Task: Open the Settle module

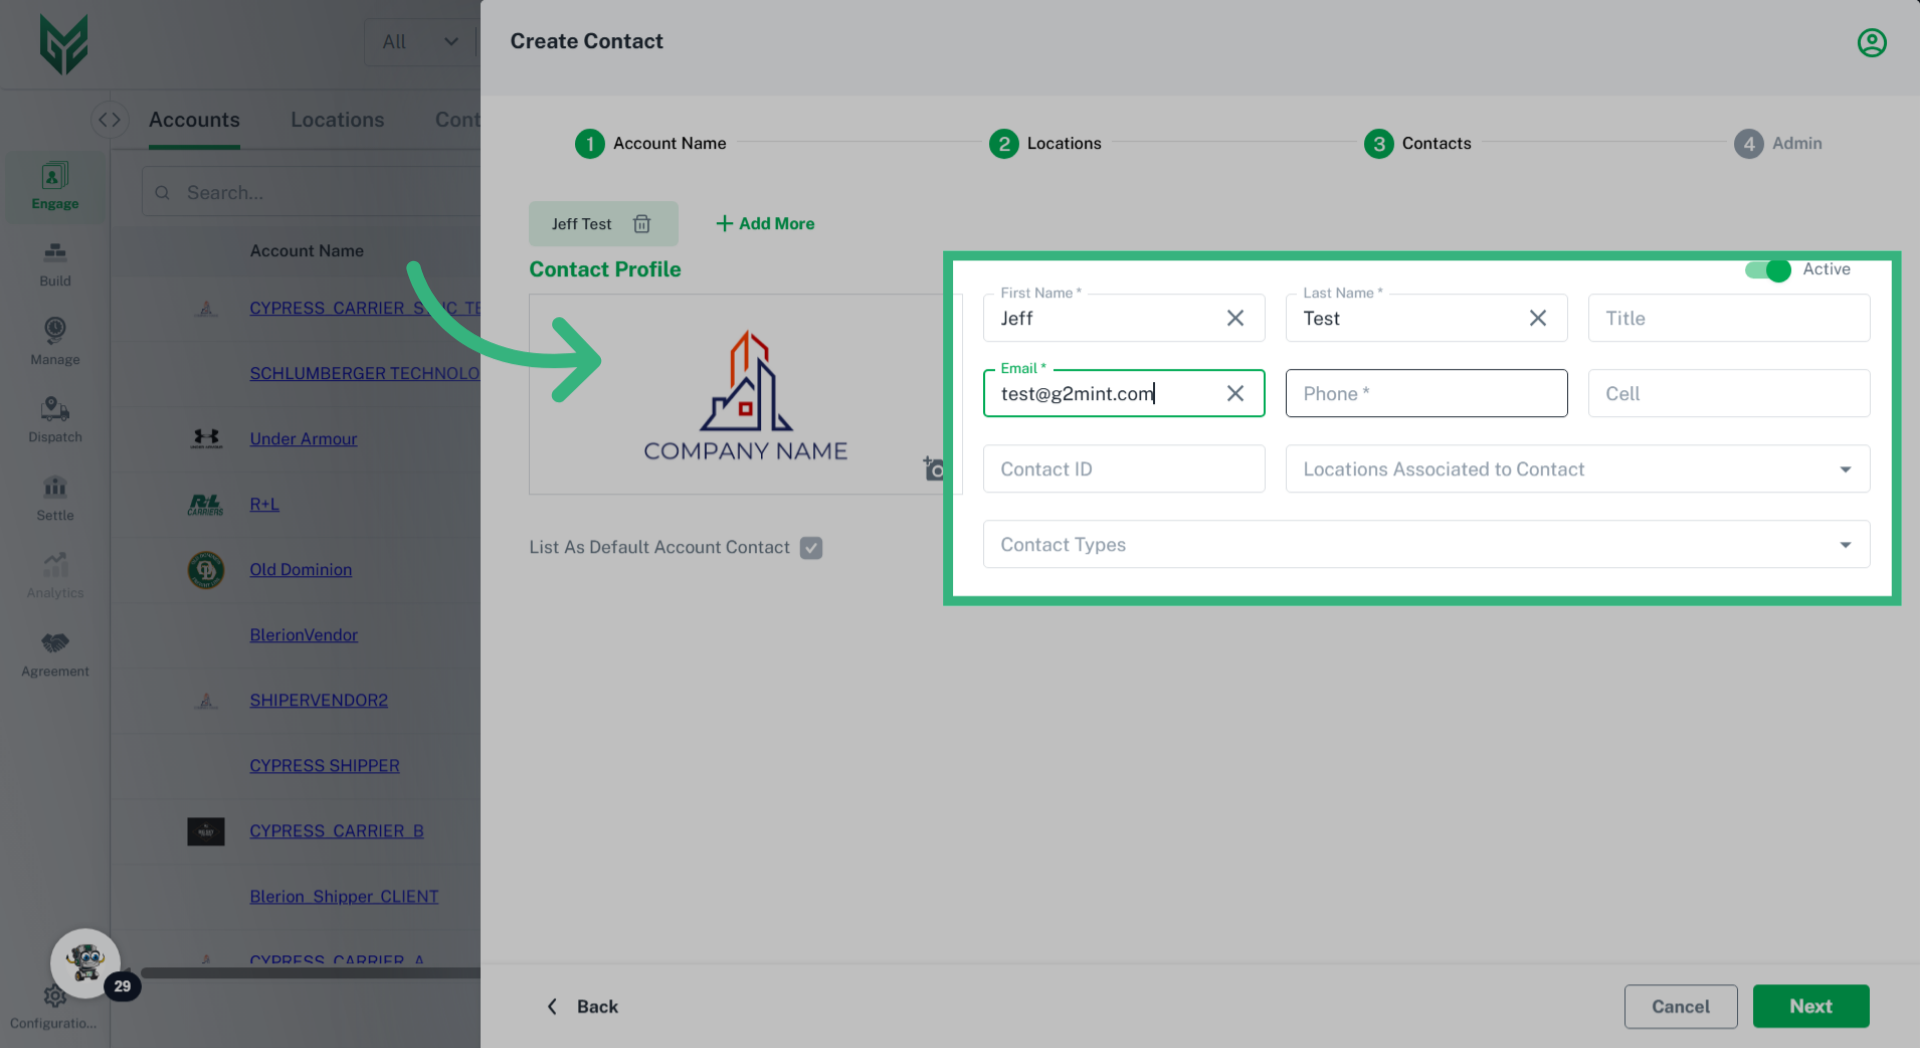Action: (54, 497)
